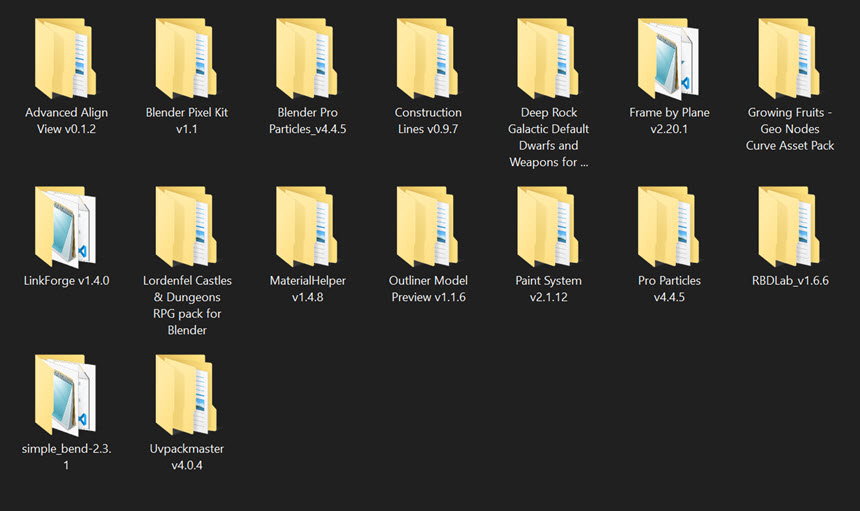860x511 pixels.
Task: Click the "RBDLab_v1.6.6" label
Action: (790, 281)
